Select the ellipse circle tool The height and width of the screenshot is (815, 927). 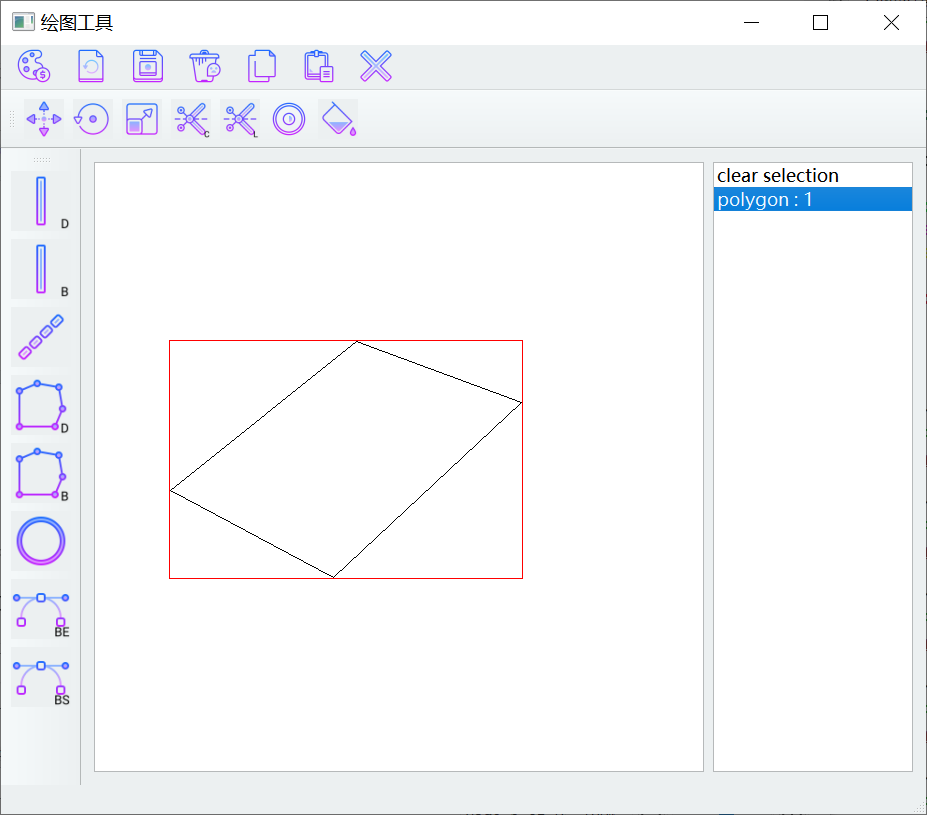pos(41,541)
